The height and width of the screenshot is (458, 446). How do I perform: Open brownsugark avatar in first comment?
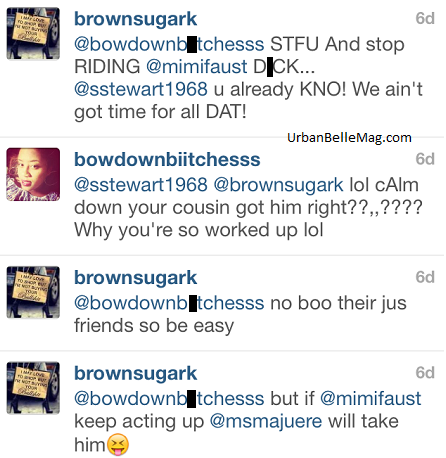[33, 33]
